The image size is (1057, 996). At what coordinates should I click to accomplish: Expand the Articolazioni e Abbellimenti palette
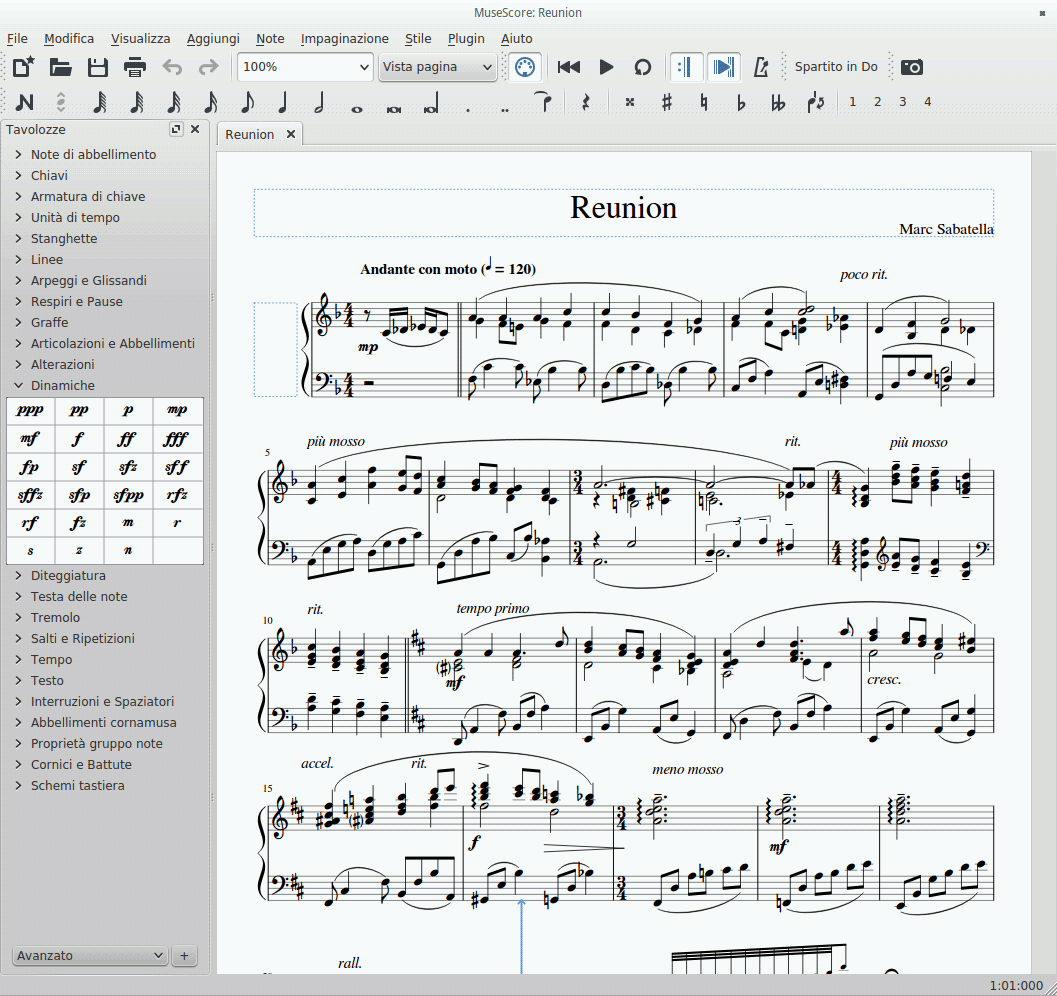pyautogui.click(x=112, y=343)
